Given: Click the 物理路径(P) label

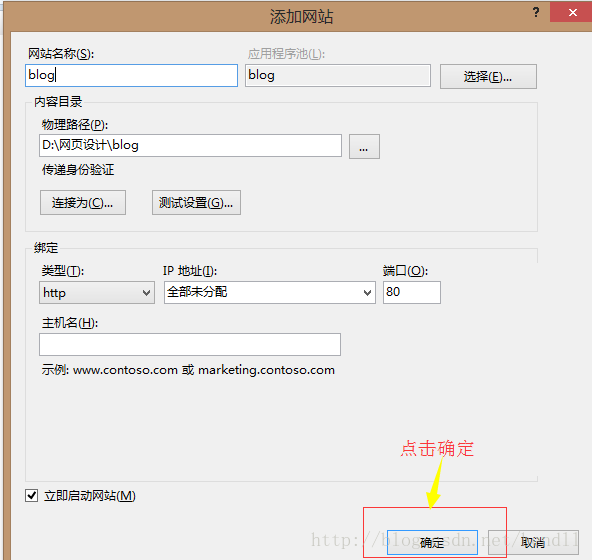Looking at the screenshot, I should [75, 125].
